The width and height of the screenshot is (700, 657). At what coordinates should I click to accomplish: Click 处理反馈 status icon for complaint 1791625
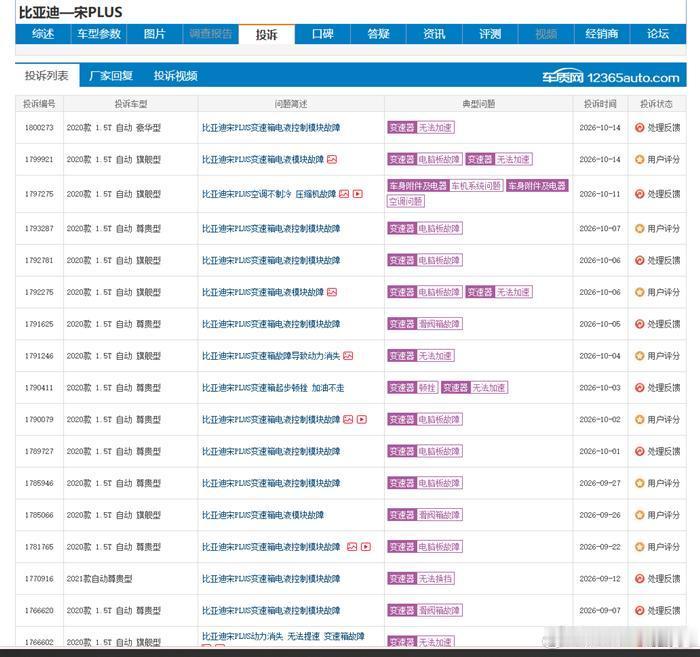[639, 324]
